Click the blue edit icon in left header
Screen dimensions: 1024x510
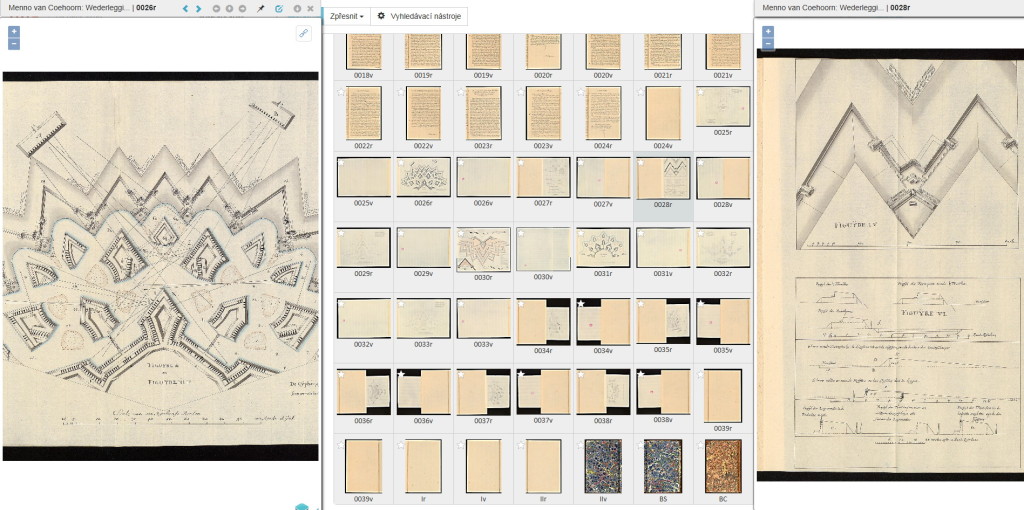[279, 8]
